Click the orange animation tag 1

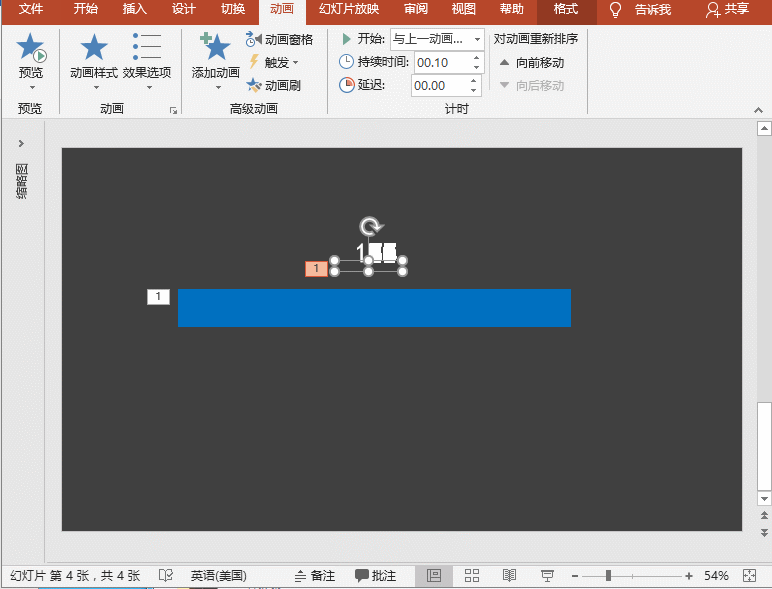[316, 269]
